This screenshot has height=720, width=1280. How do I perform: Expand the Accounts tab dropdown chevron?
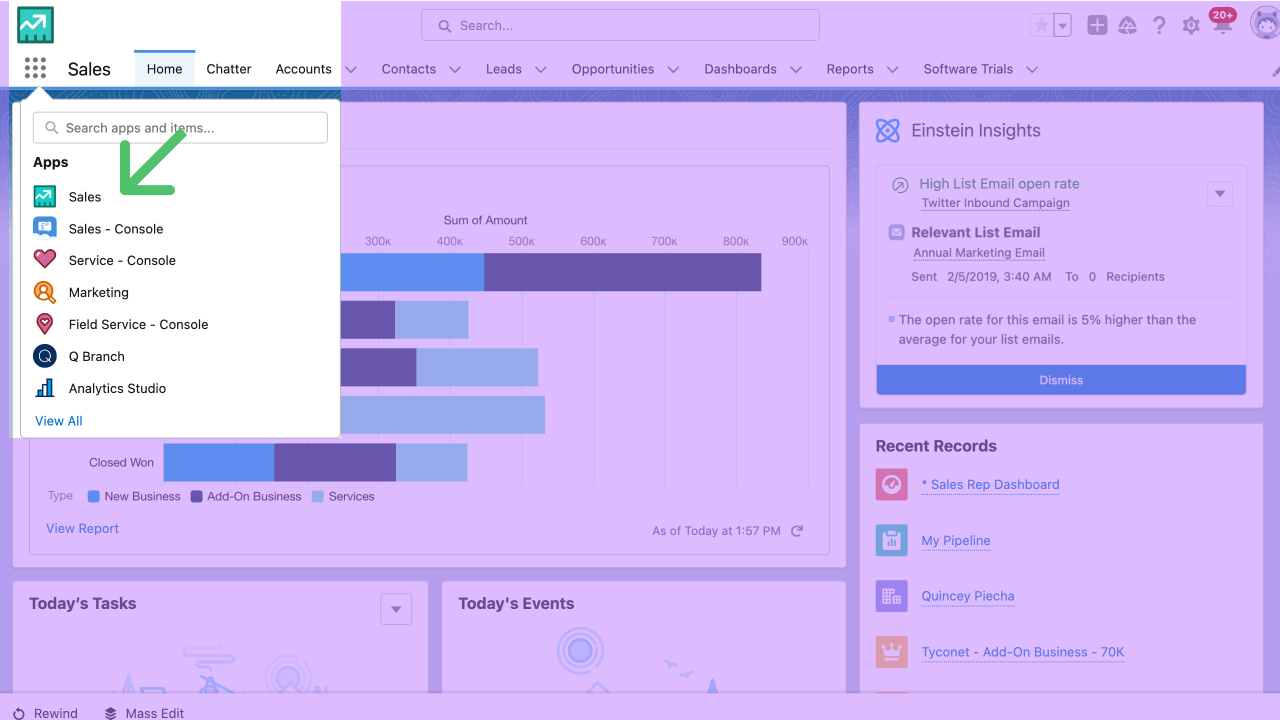coord(351,69)
